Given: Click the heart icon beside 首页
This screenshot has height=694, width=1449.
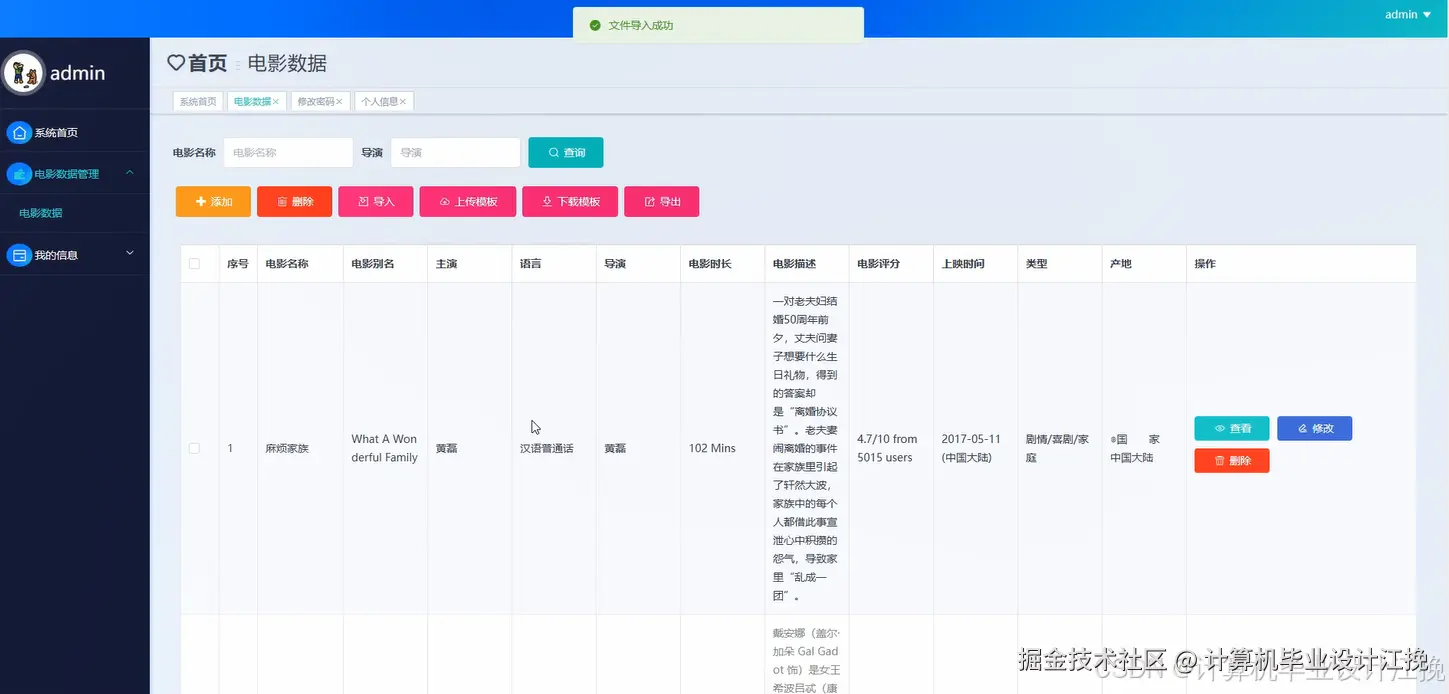Looking at the screenshot, I should coord(176,63).
